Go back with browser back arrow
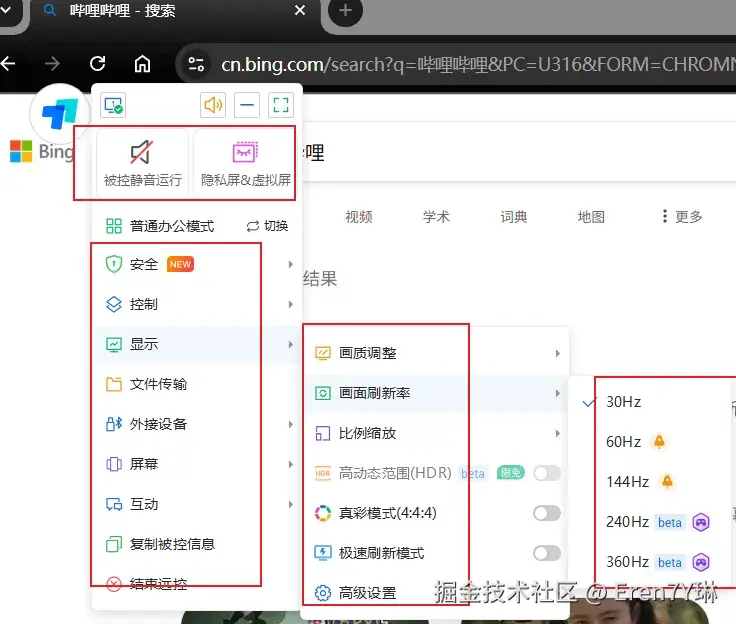 tap(8, 63)
